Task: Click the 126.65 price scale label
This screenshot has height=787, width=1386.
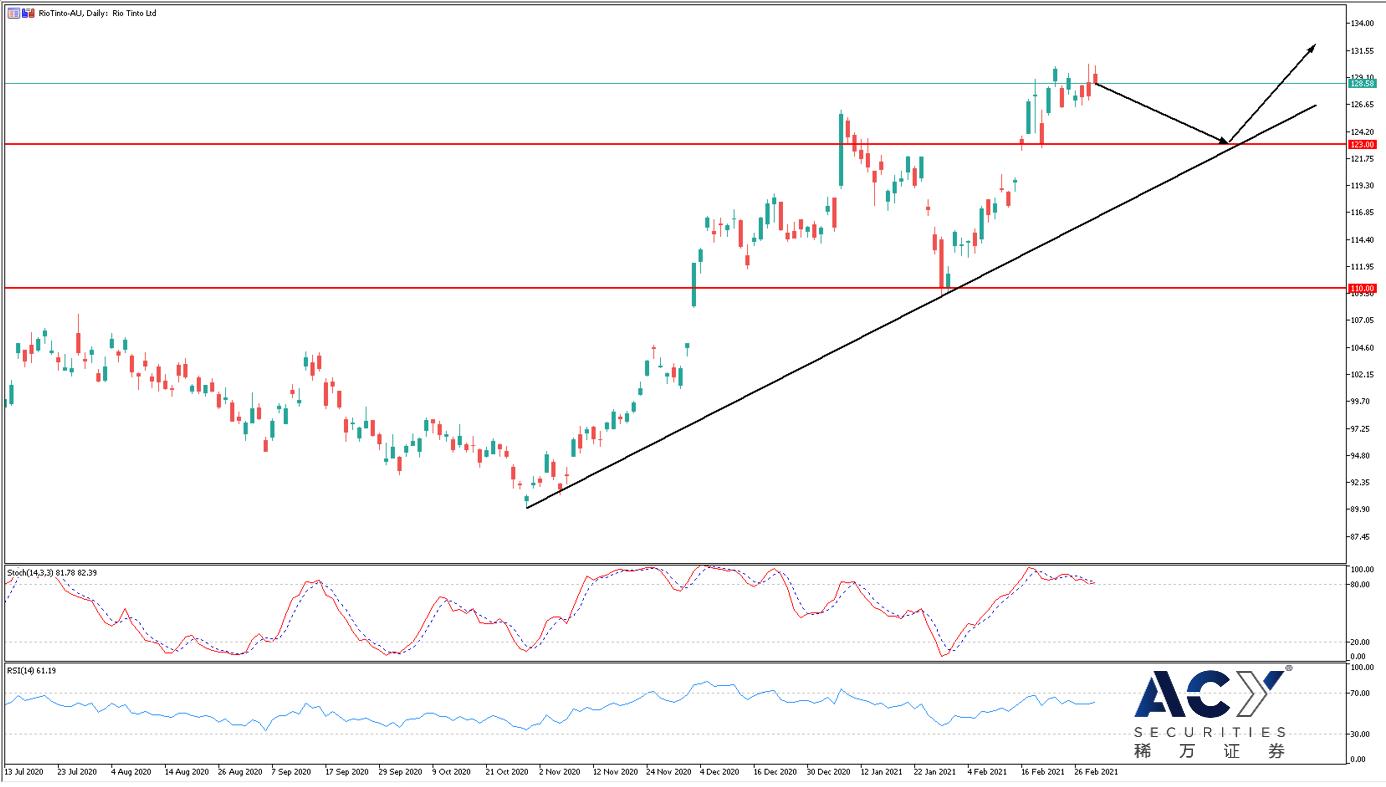Action: click(1363, 104)
